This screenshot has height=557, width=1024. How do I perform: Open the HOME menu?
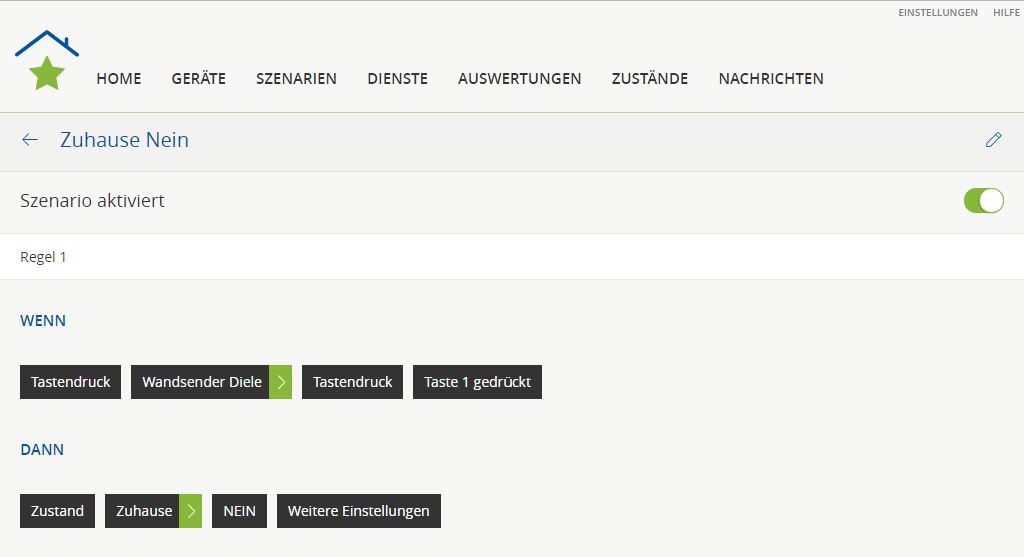[x=119, y=78]
